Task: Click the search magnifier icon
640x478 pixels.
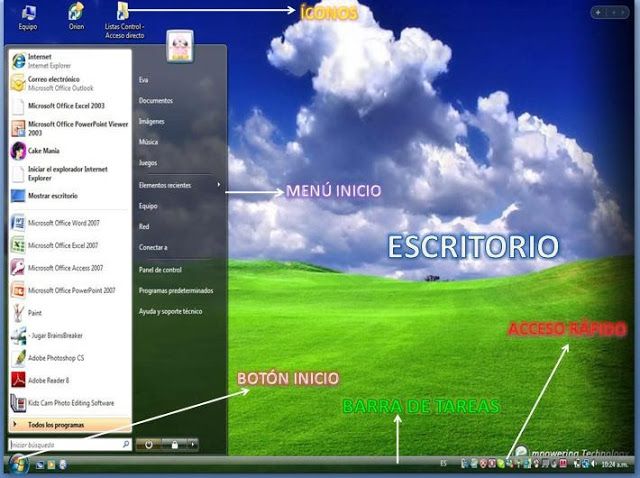Action: (126, 444)
